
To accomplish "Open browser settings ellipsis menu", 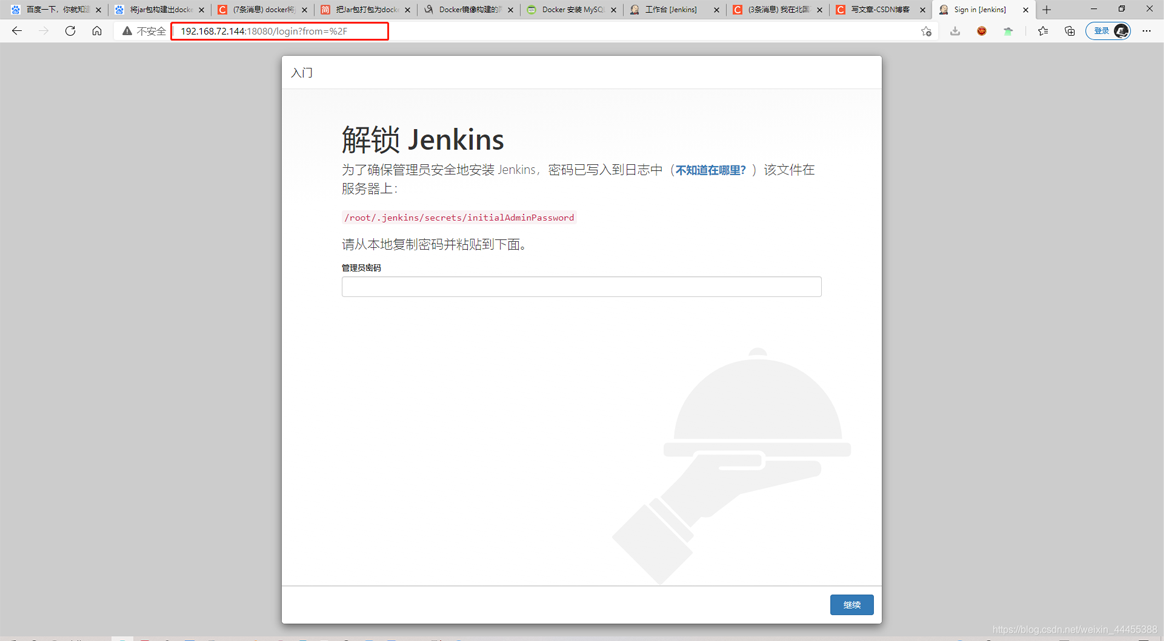I will (1147, 31).
